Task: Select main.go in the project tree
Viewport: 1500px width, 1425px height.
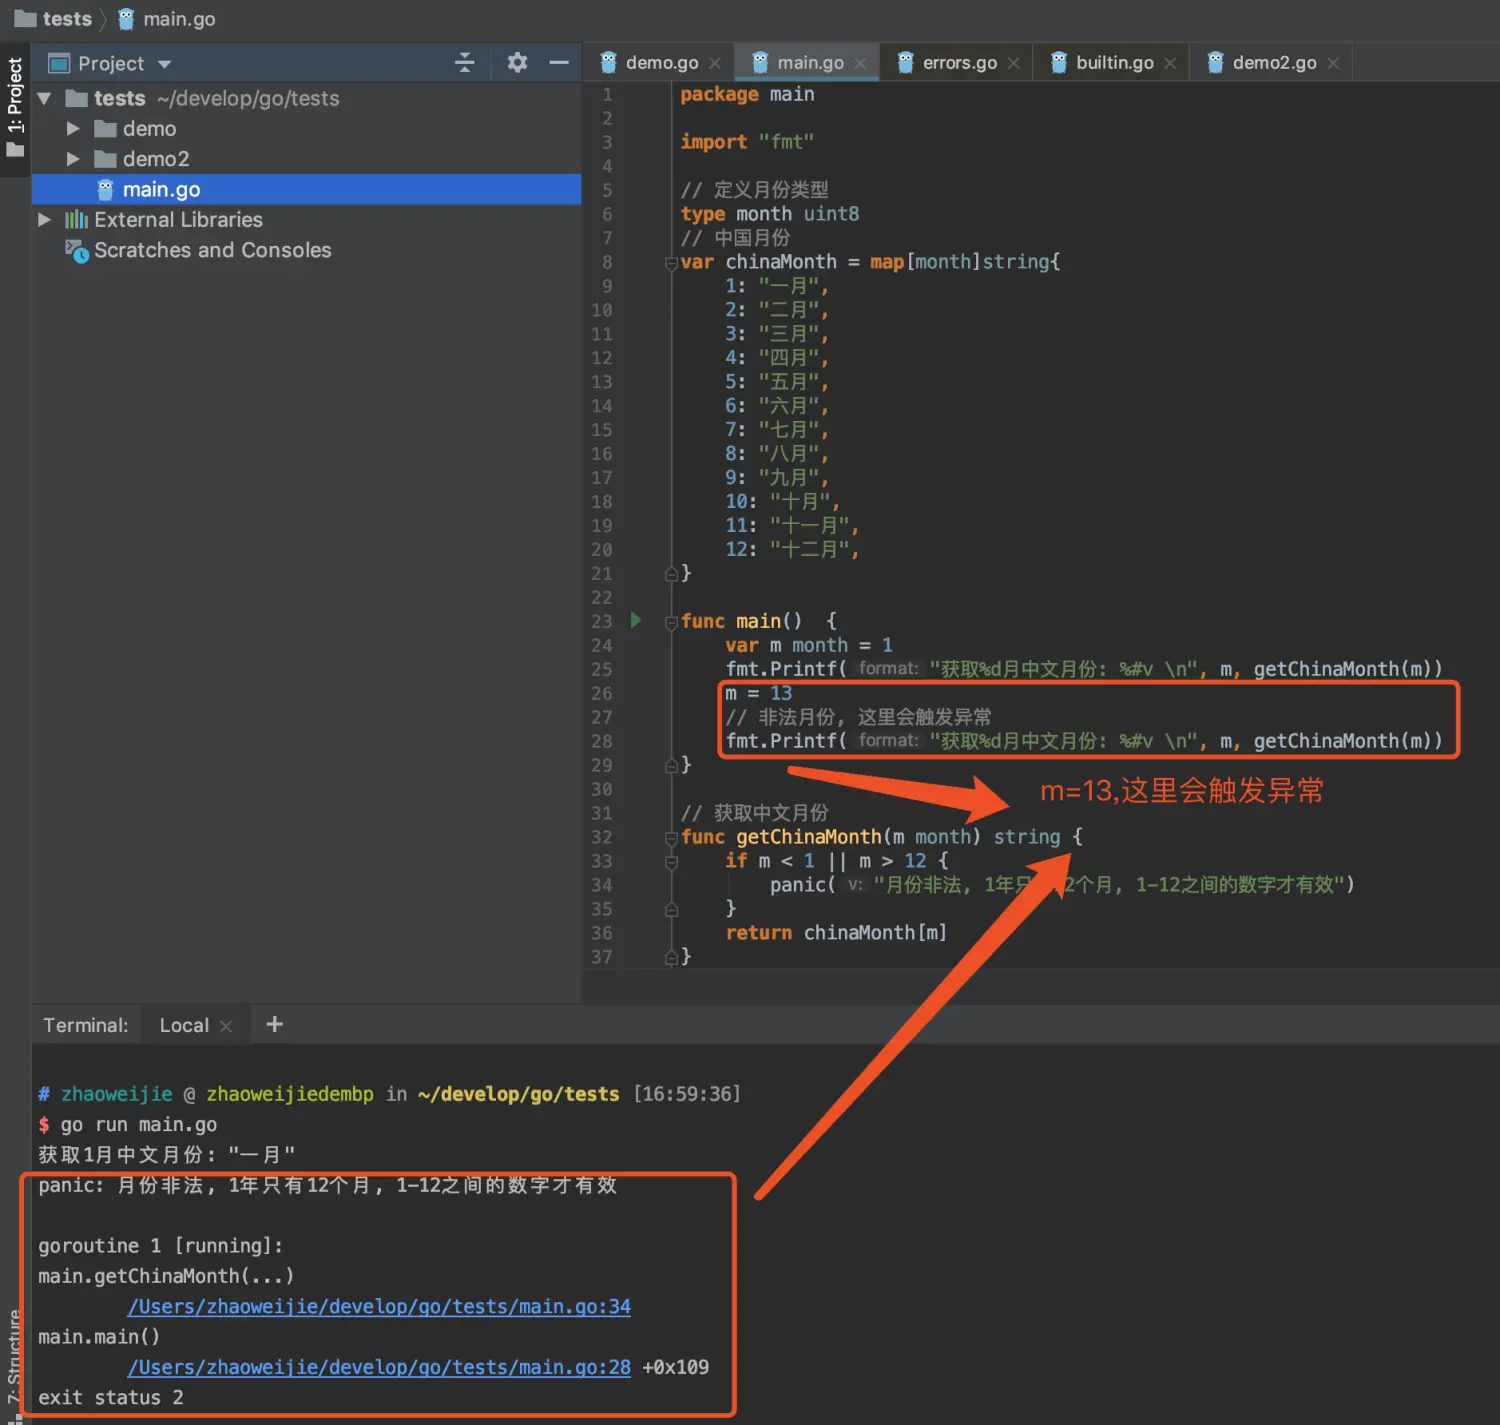Action: [307, 189]
